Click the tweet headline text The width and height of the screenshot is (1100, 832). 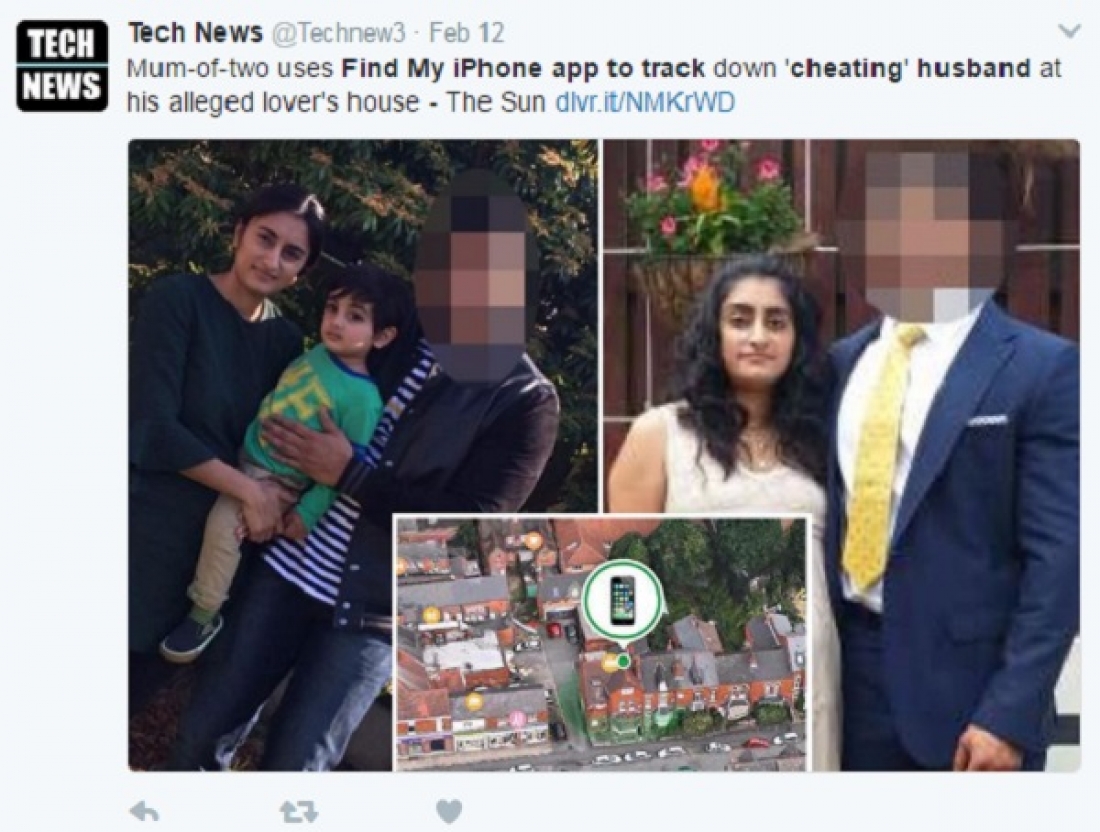point(593,86)
